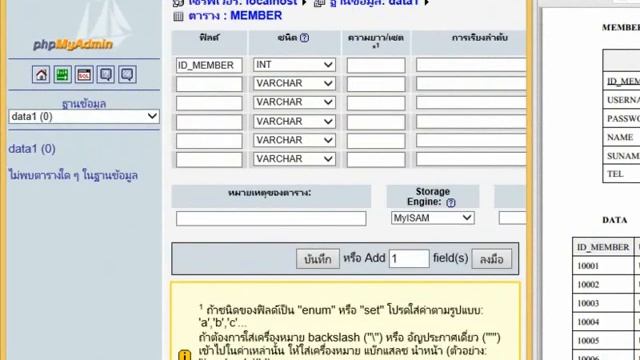640x360 pixels.
Task: Click the ID_MEMBER field name input
Action: (209, 65)
